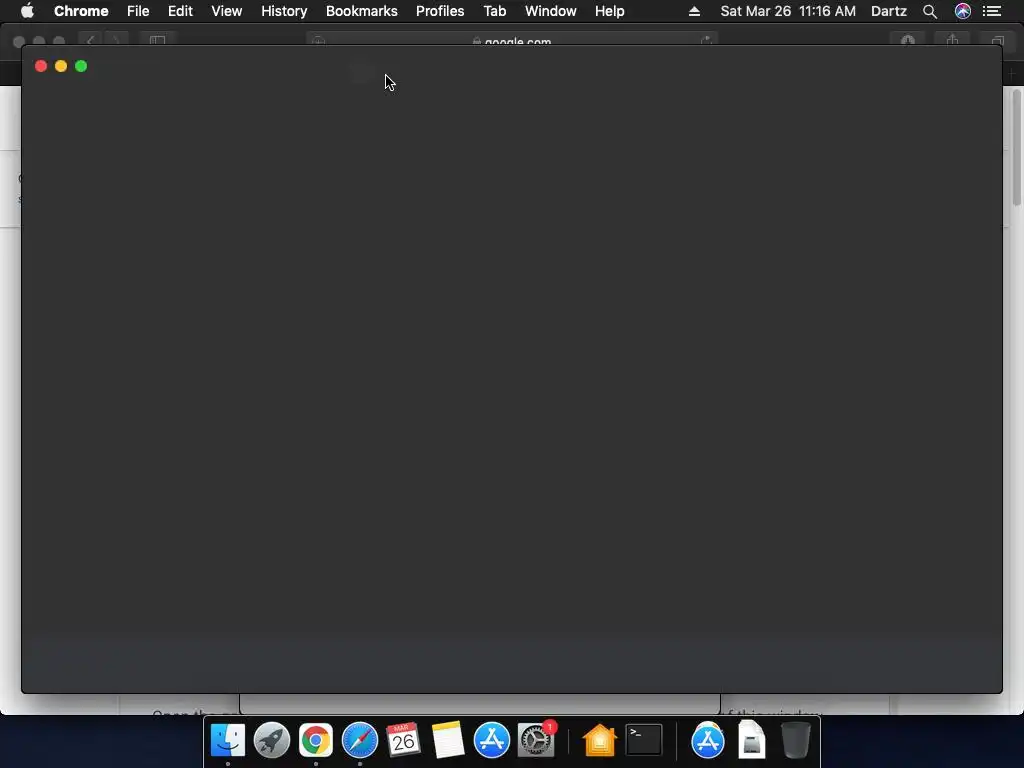Open Siri from the menu bar

coord(963,11)
